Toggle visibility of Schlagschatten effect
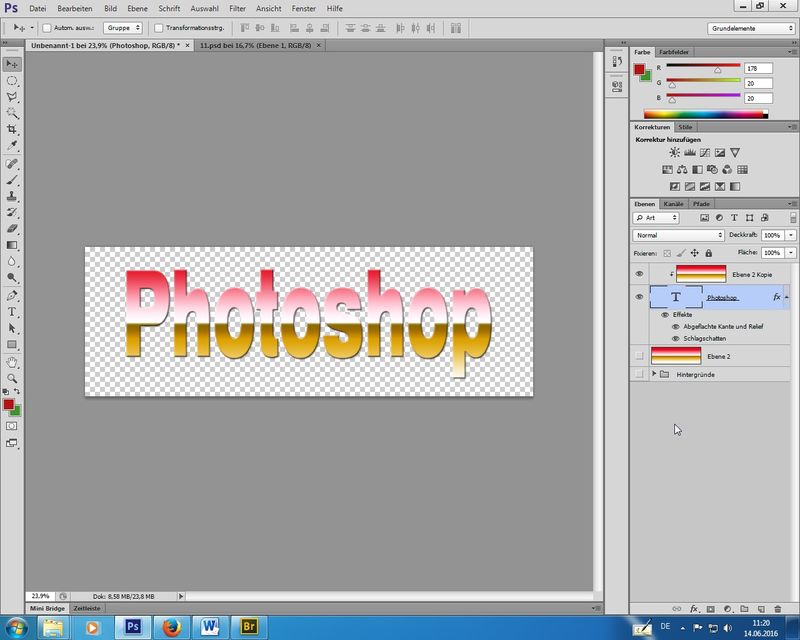The image size is (800, 640). tap(676, 338)
